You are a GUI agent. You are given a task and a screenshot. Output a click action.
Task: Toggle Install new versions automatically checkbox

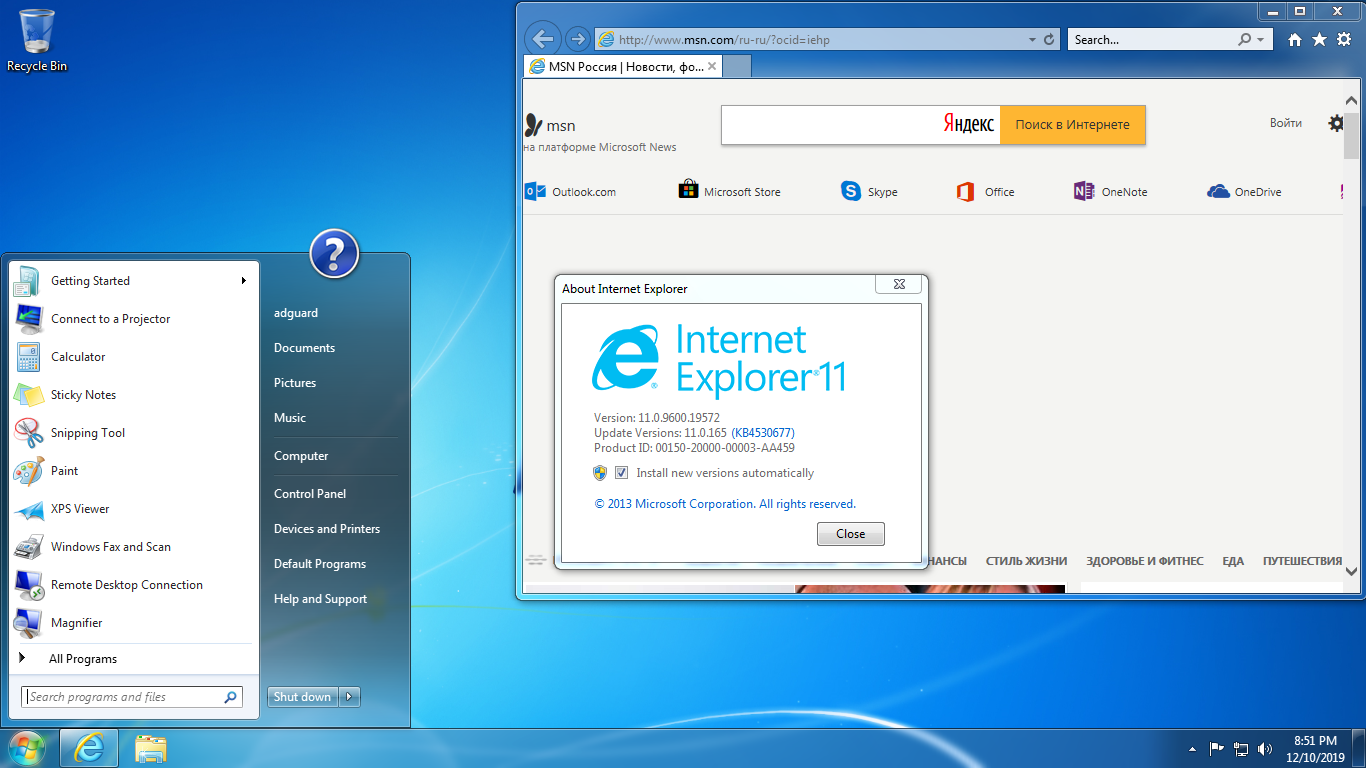click(621, 473)
